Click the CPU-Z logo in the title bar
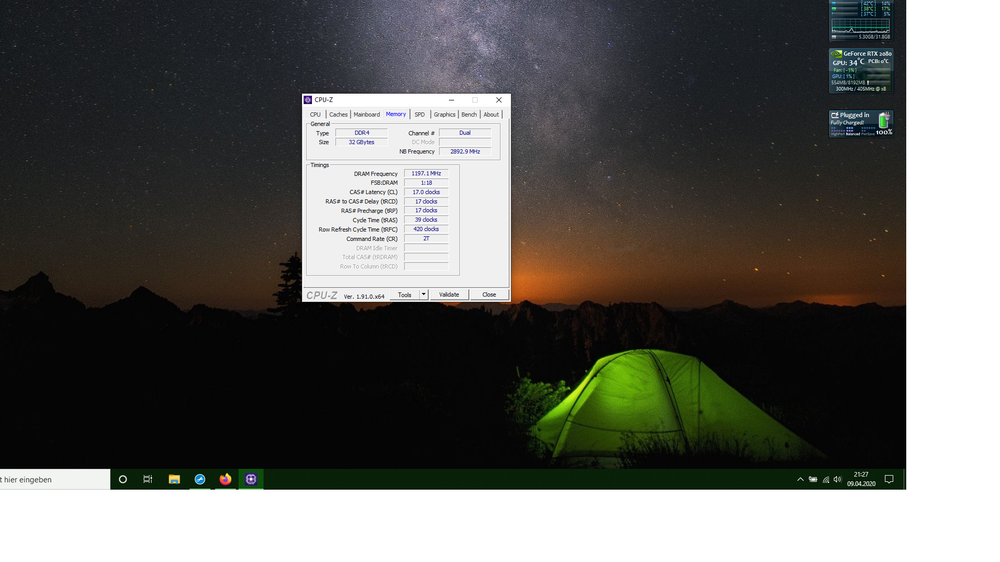This screenshot has height=562, width=1000. [309, 100]
